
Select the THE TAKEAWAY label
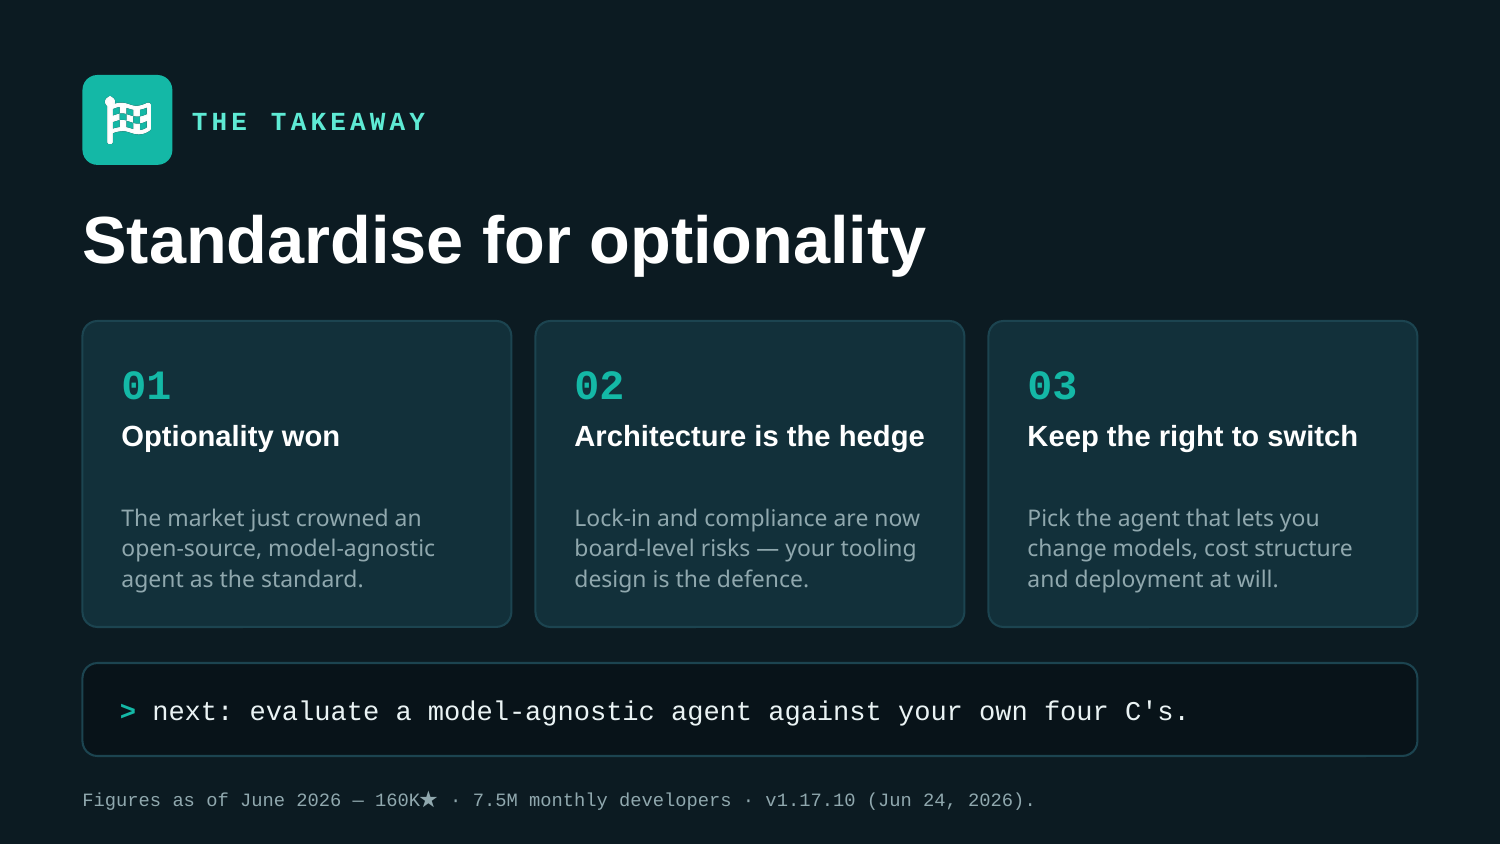tap(309, 122)
